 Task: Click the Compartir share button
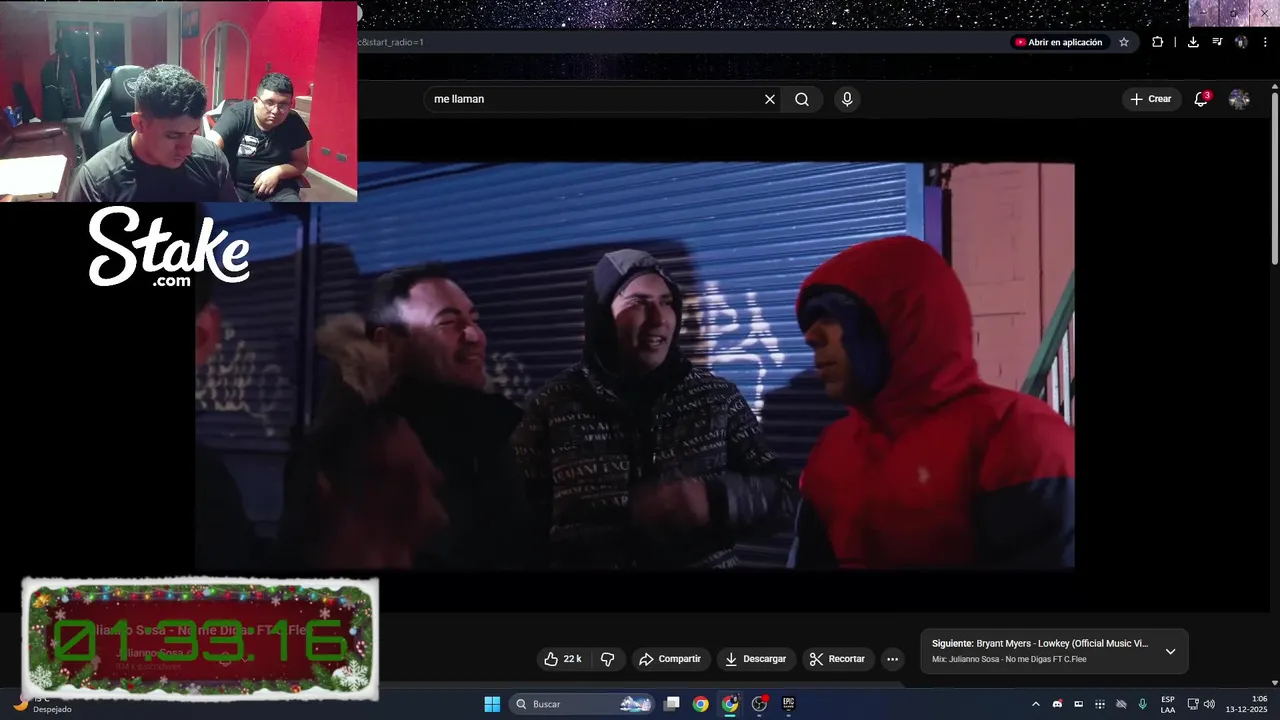pyautogui.click(x=670, y=659)
